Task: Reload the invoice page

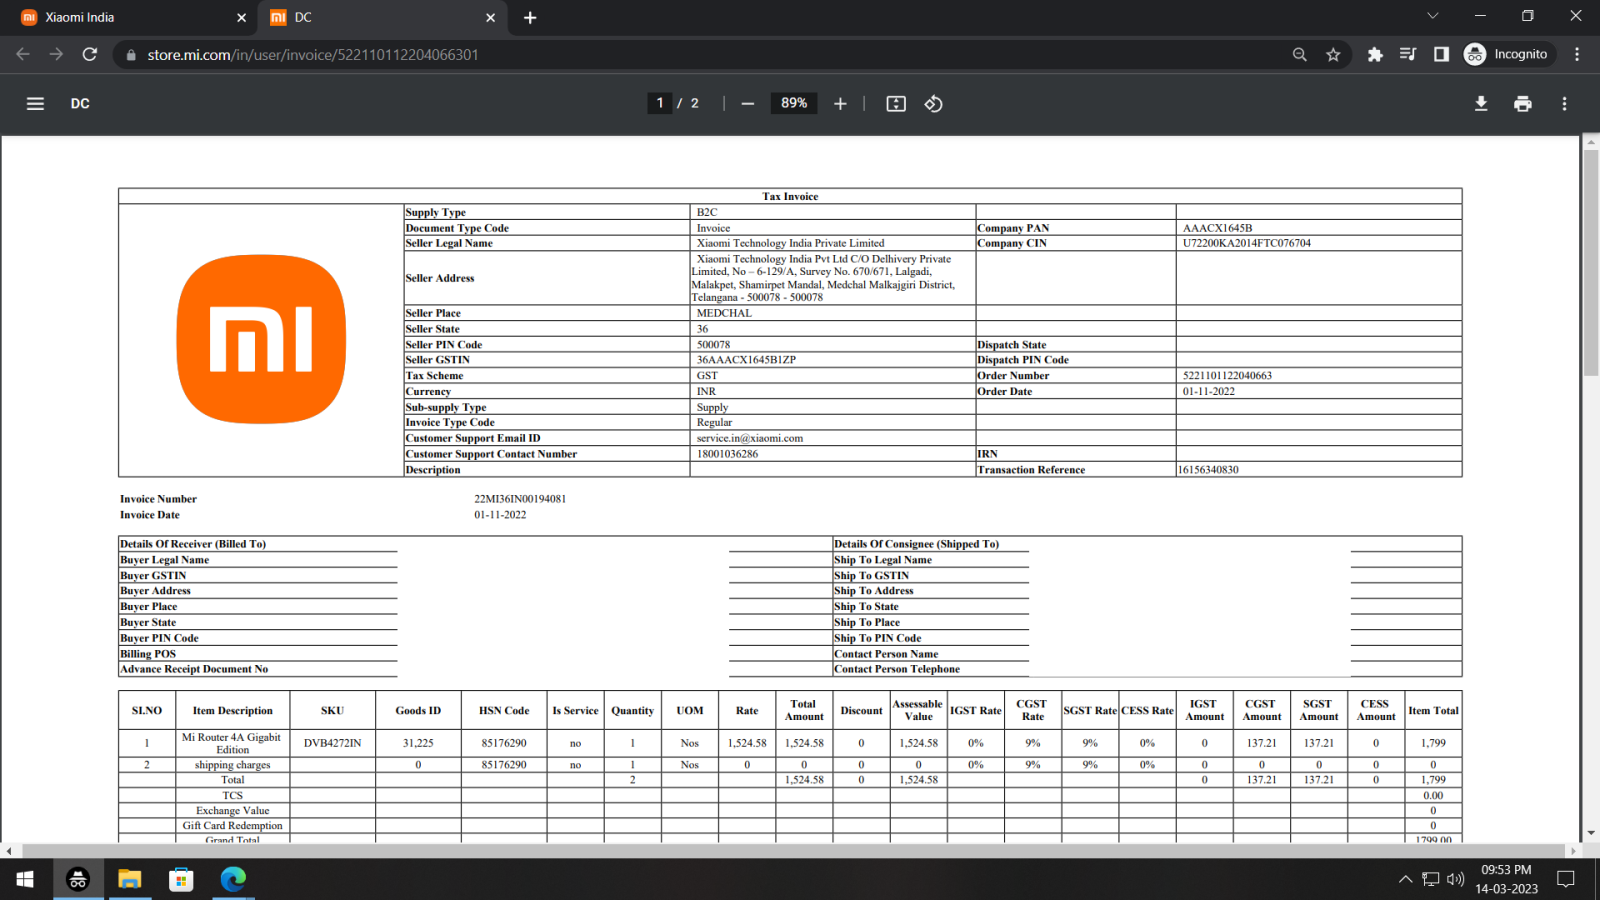Action: [x=90, y=54]
